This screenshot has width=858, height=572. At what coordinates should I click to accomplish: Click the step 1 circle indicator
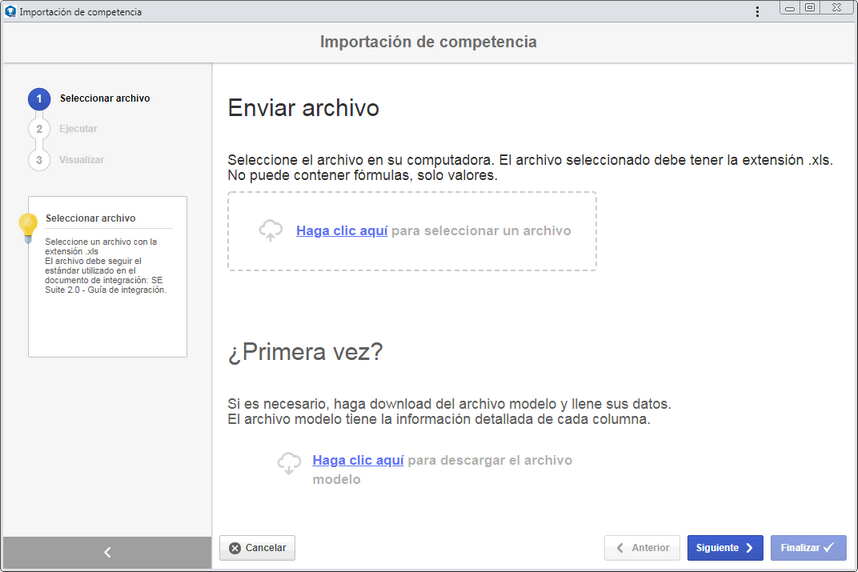pos(39,99)
